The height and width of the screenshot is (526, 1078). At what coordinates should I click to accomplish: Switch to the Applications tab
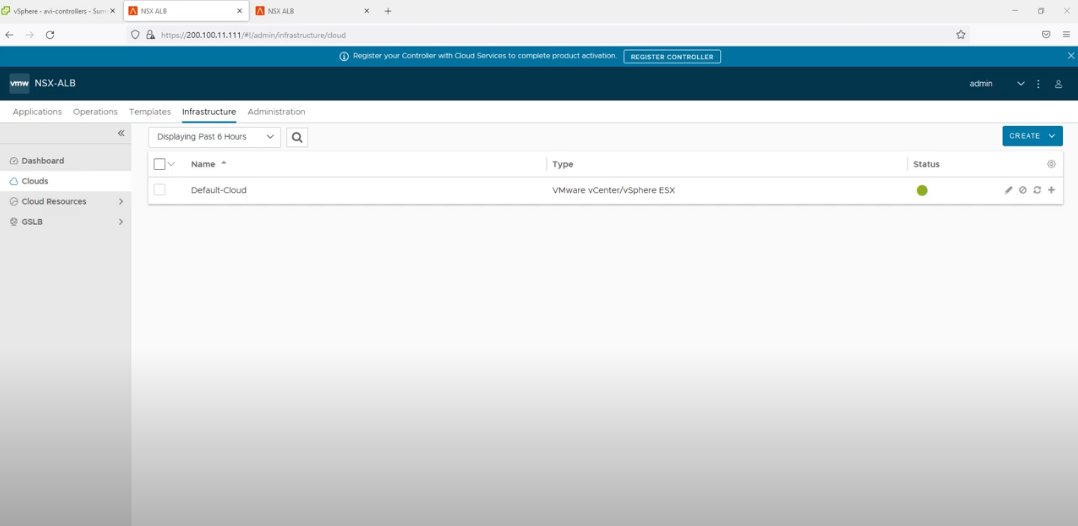pos(37,111)
